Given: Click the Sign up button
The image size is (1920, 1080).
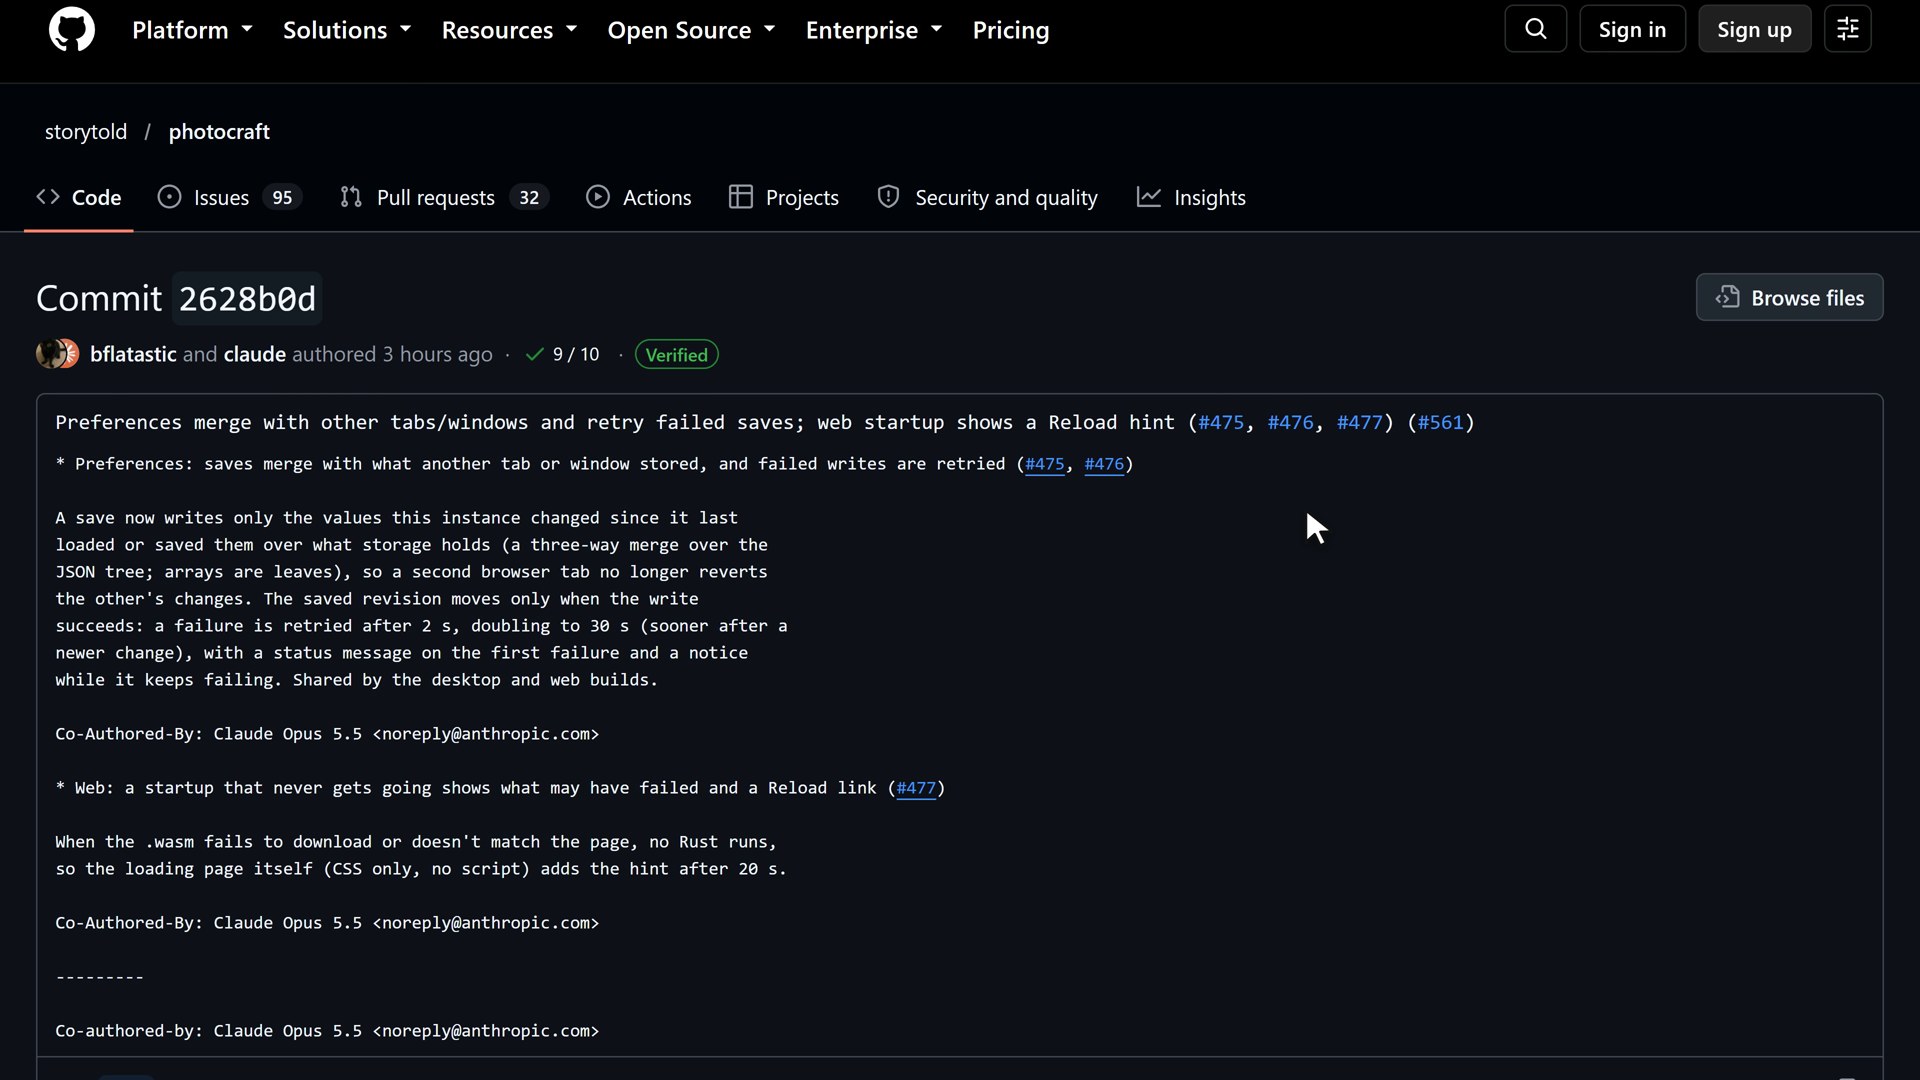Looking at the screenshot, I should [1754, 29].
